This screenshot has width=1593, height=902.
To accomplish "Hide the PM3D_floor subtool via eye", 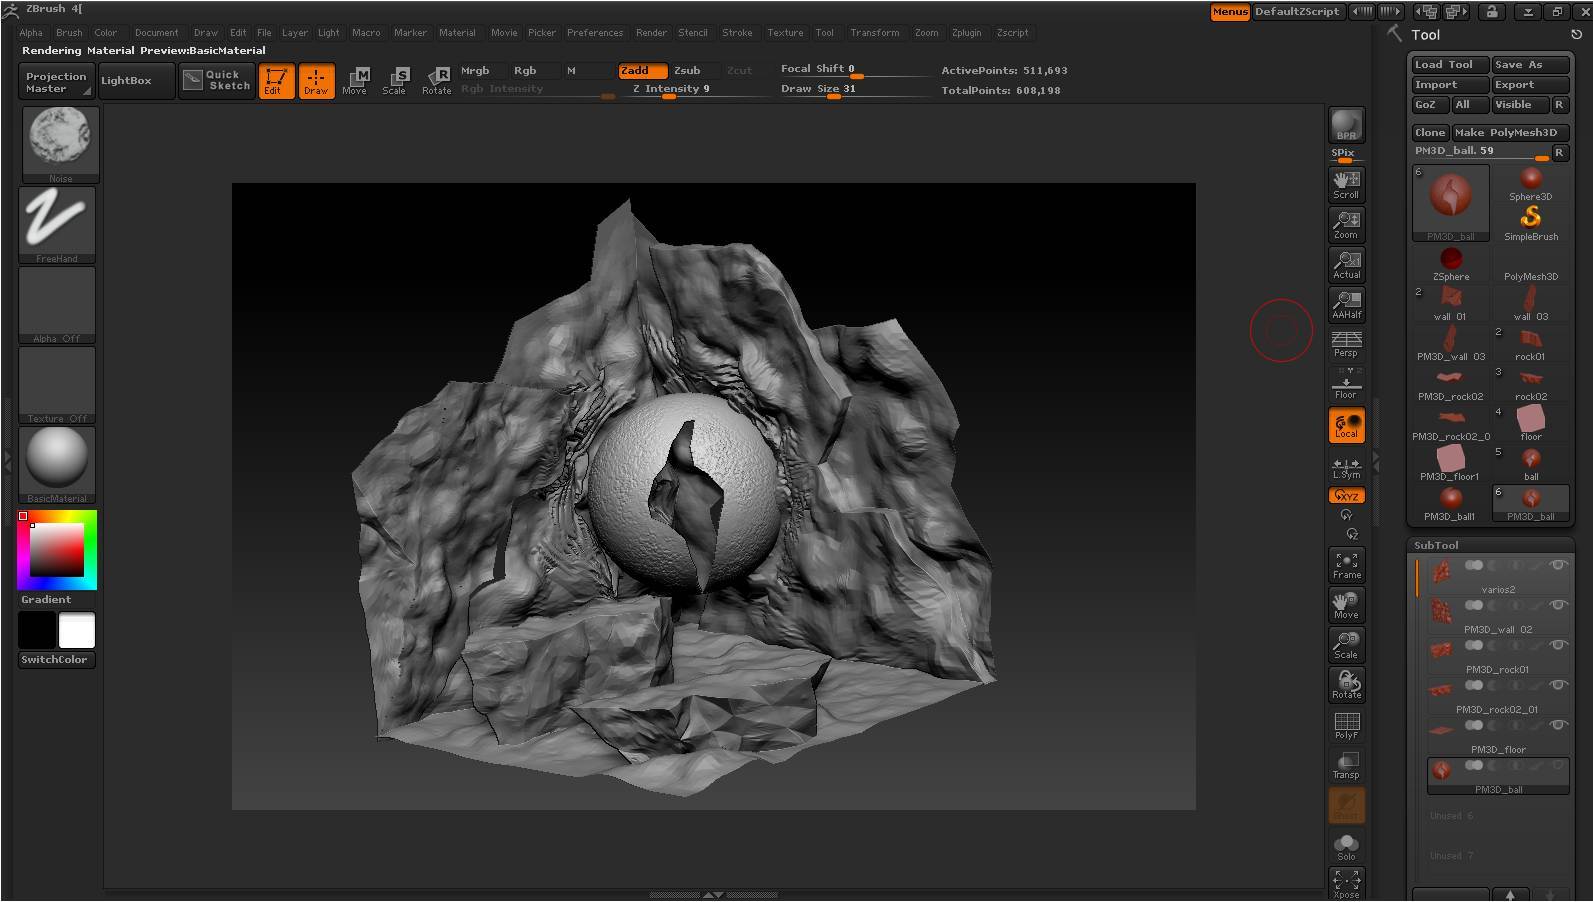I will [1557, 725].
